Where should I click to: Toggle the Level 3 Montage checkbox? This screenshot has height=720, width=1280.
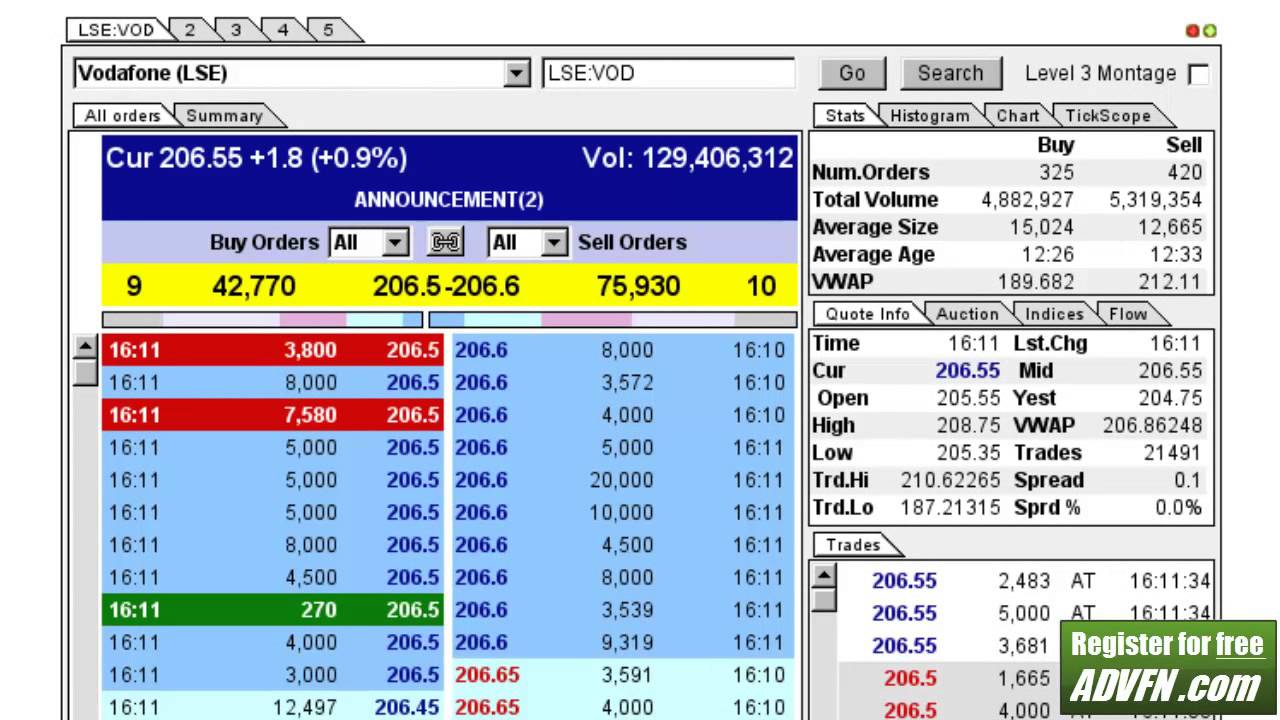coord(1197,74)
